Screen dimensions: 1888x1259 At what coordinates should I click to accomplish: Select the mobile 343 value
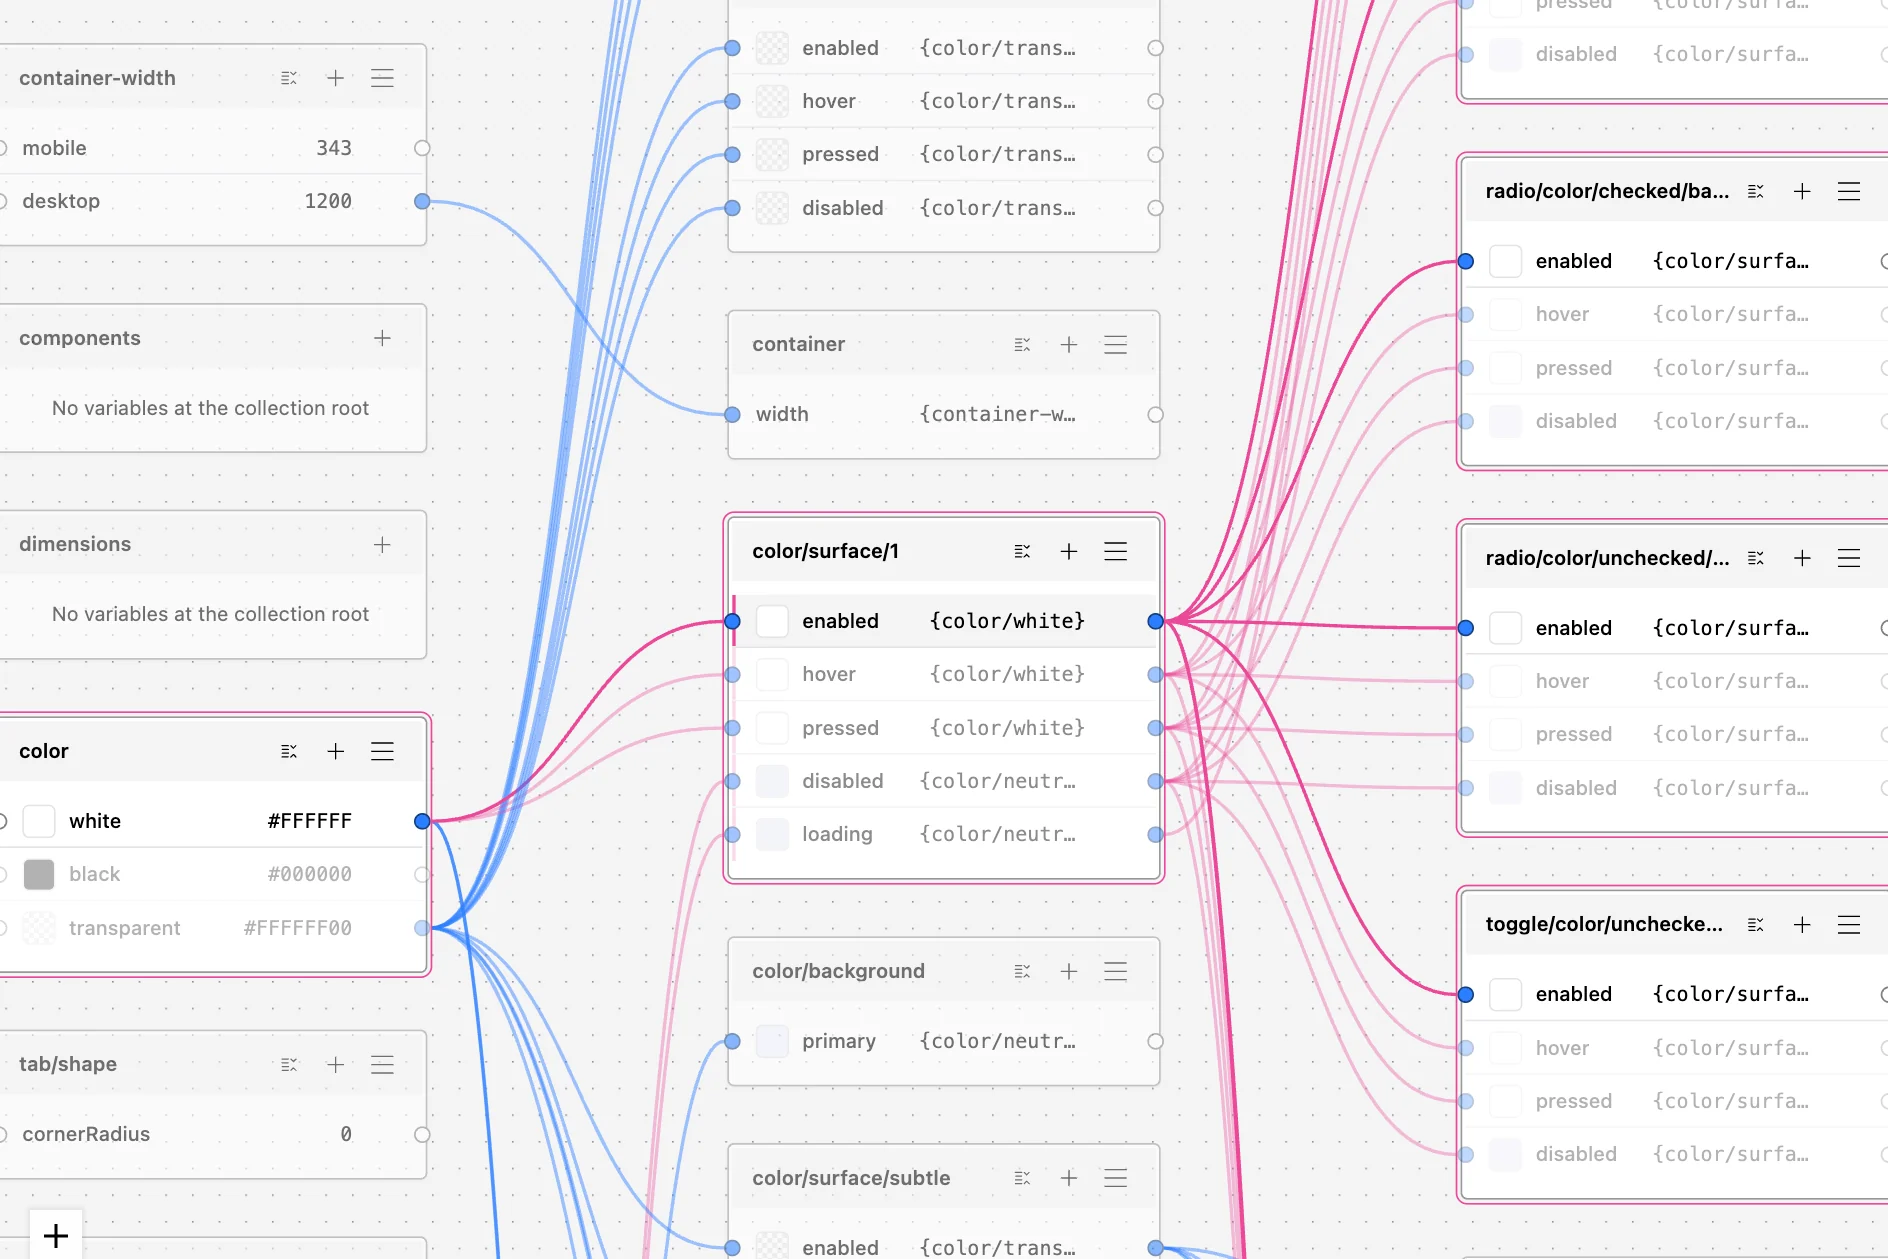(x=334, y=148)
